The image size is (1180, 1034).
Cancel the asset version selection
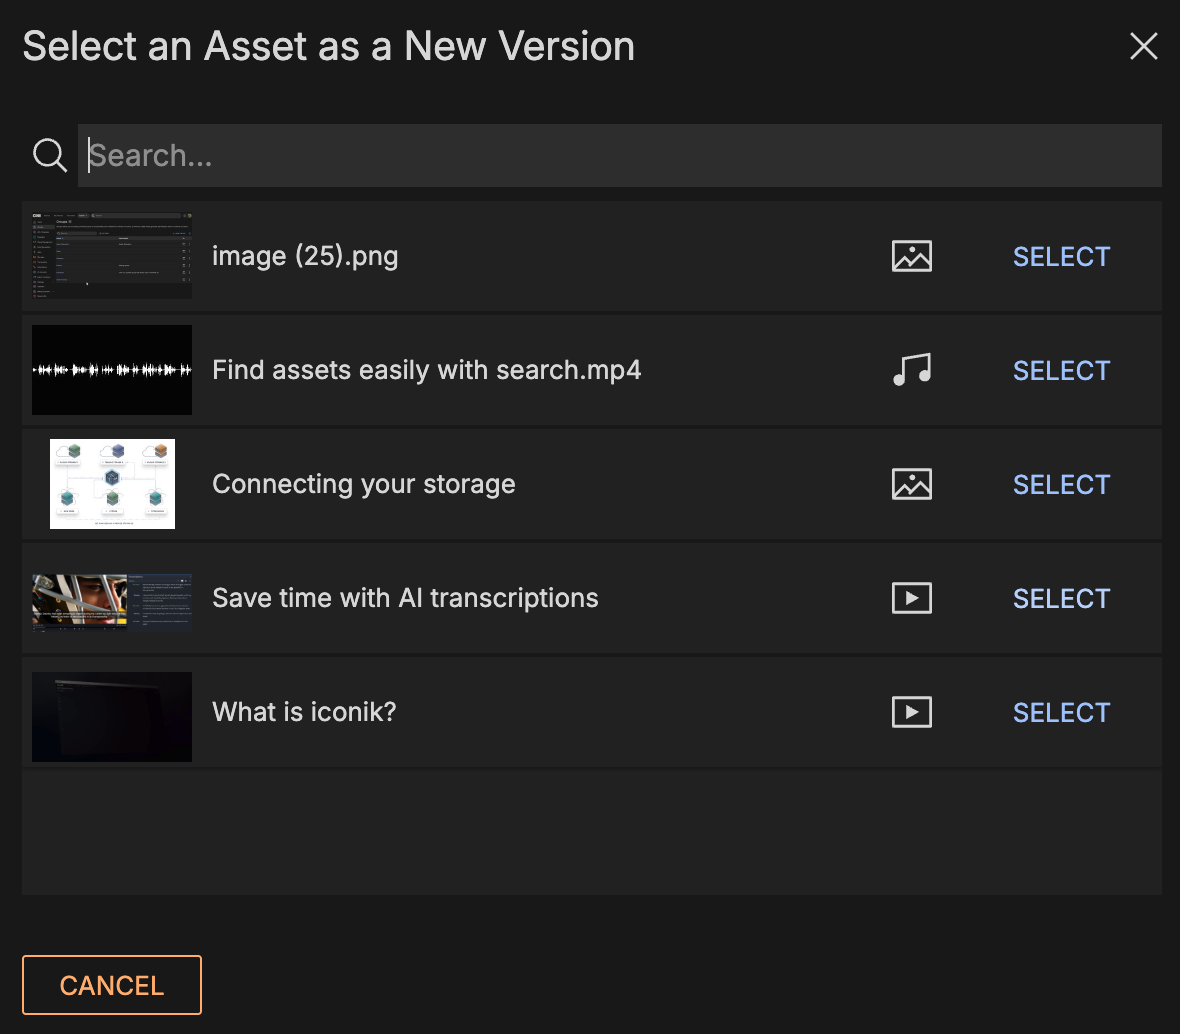(112, 985)
